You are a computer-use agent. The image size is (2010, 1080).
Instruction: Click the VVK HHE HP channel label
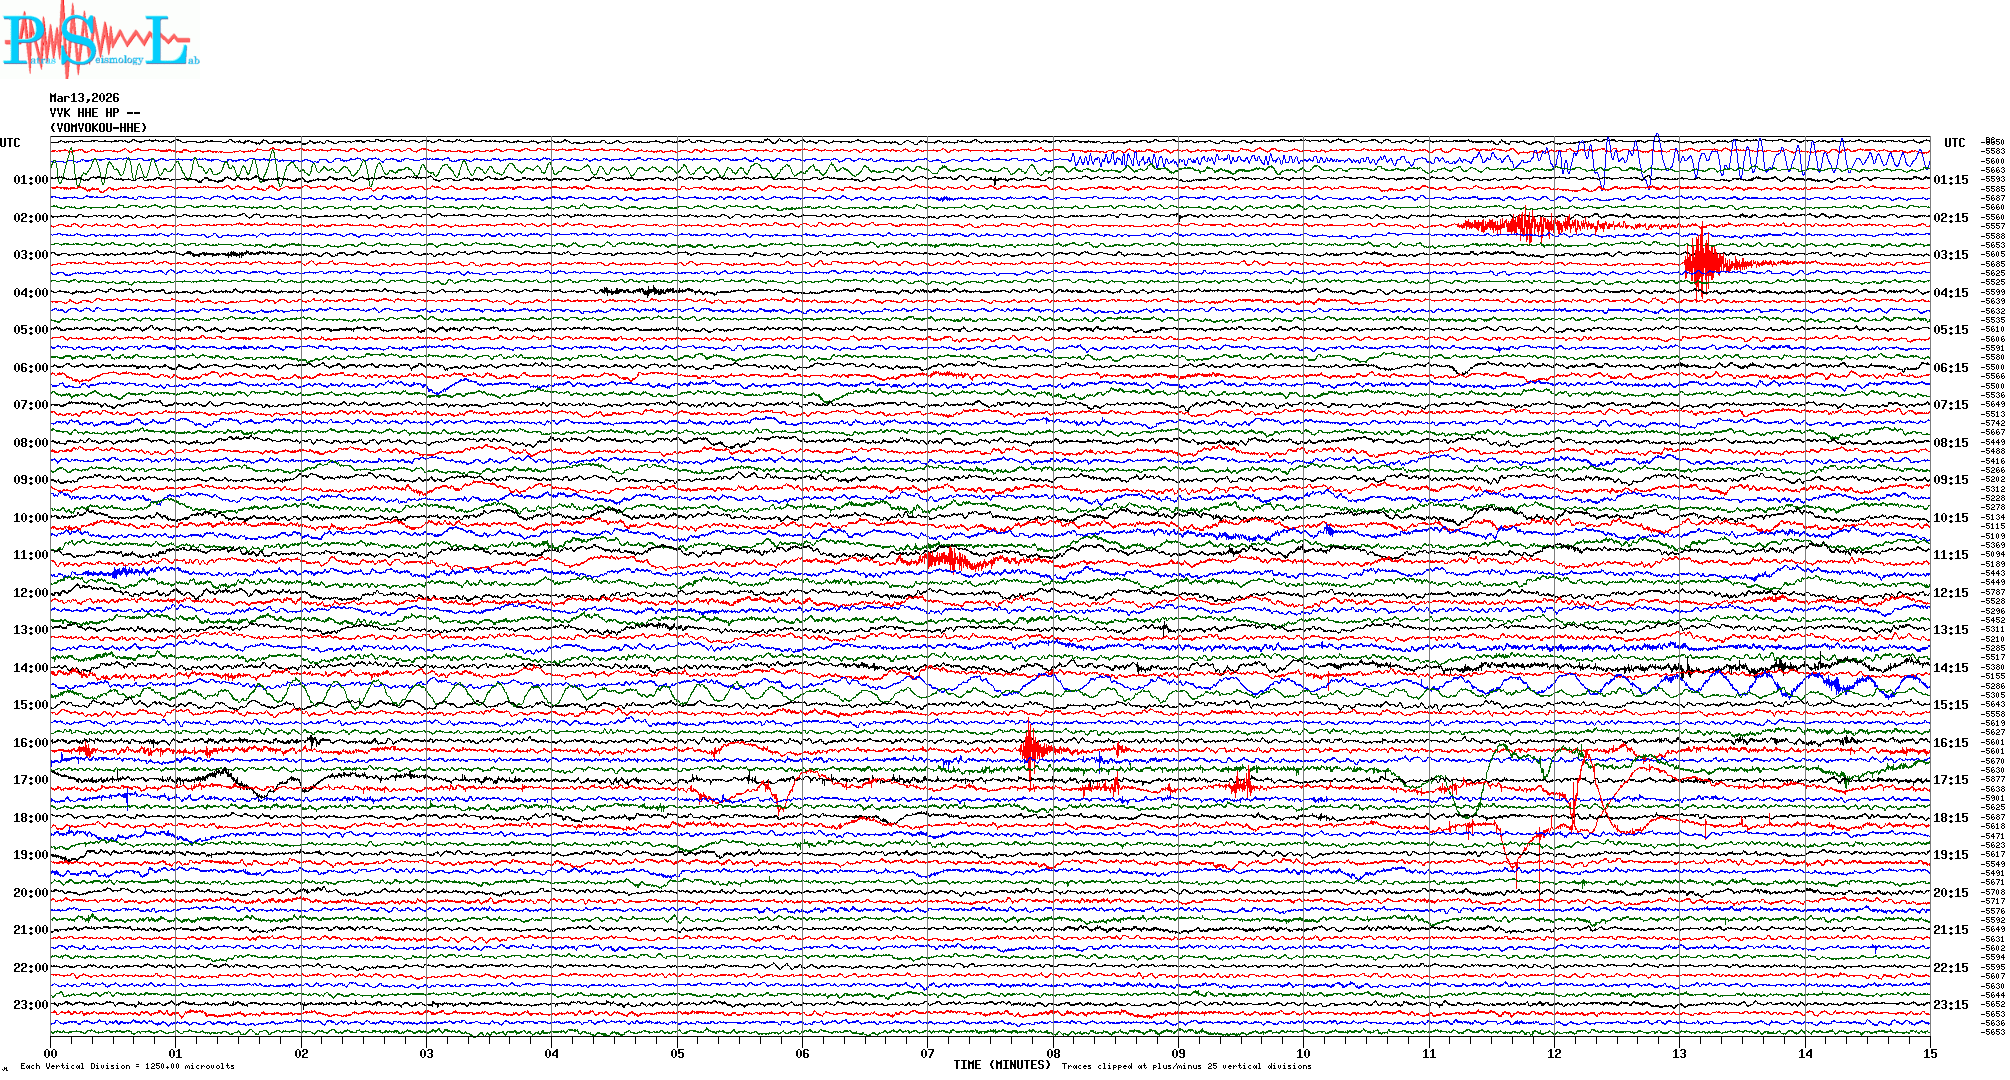click(94, 113)
